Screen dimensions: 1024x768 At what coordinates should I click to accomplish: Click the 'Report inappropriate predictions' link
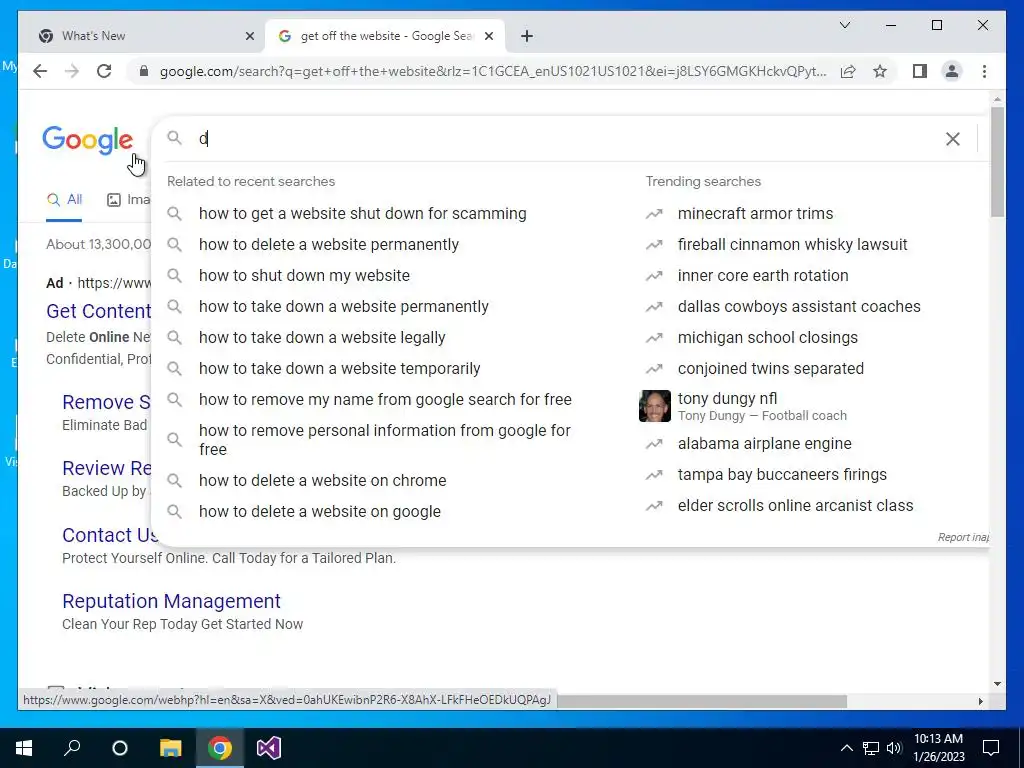click(x=963, y=537)
